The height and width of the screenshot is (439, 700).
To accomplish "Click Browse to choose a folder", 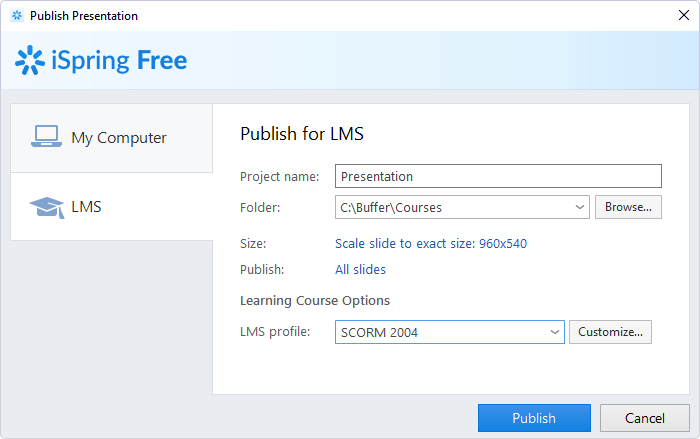I will pyautogui.click(x=628, y=207).
